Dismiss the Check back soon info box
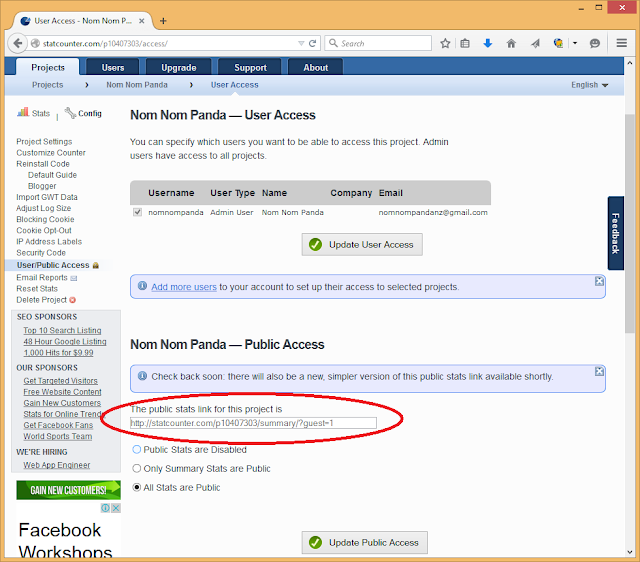The width and height of the screenshot is (640, 562). point(599,371)
